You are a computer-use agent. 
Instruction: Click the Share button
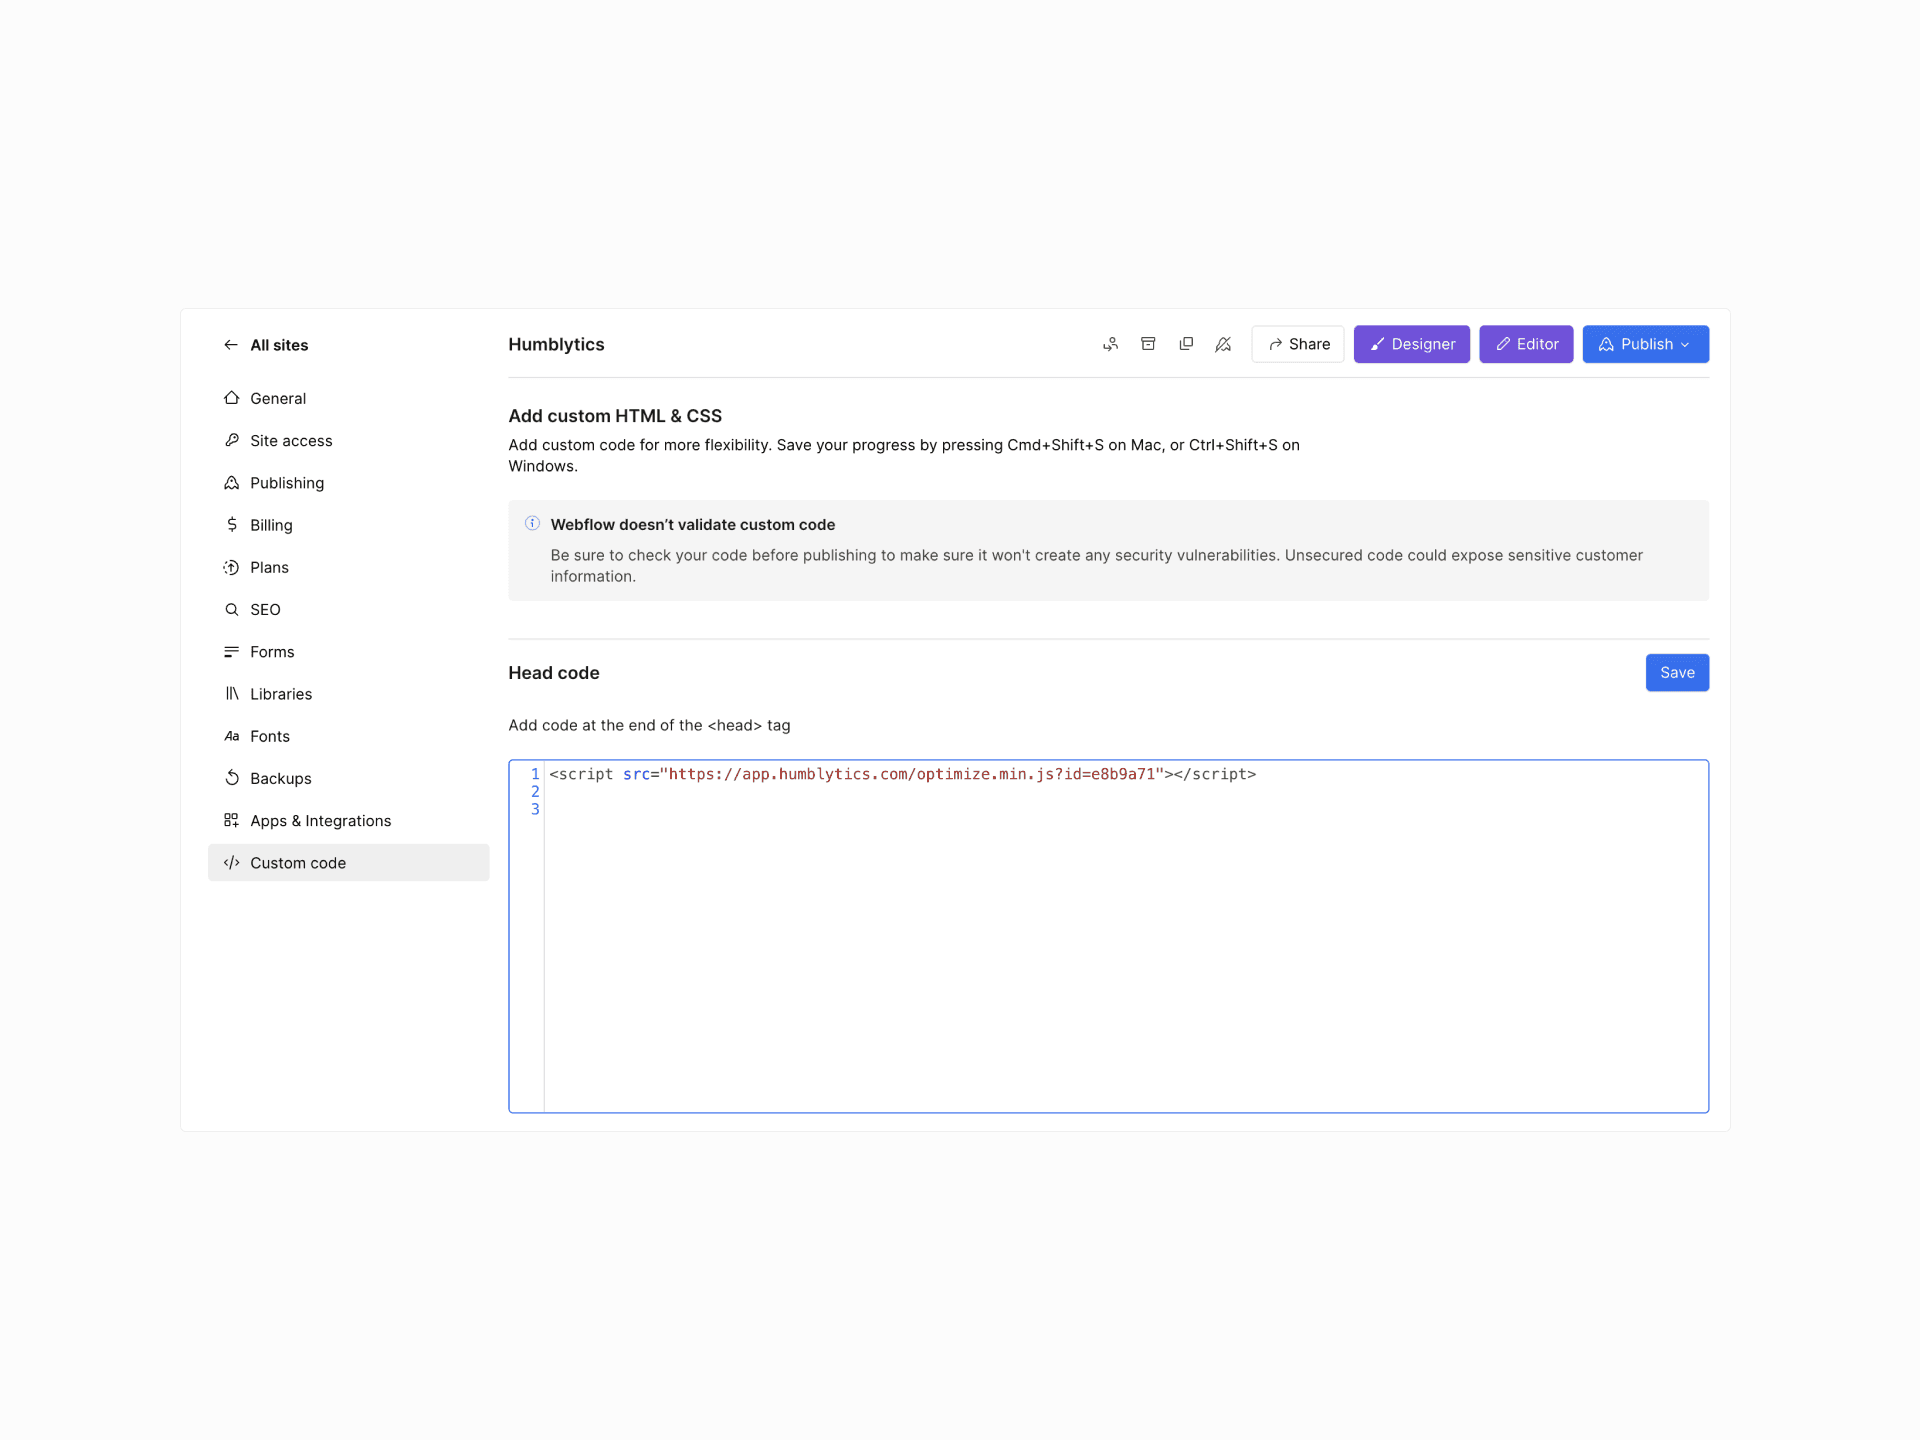pyautogui.click(x=1298, y=344)
